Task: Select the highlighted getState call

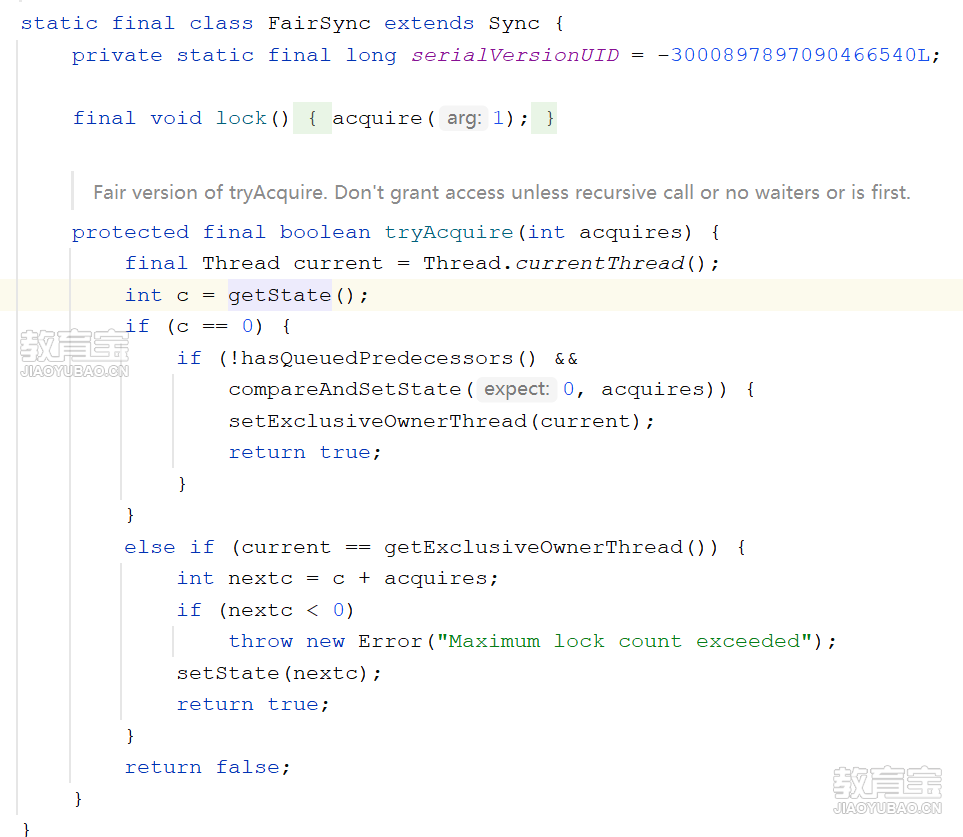Action: [x=280, y=295]
